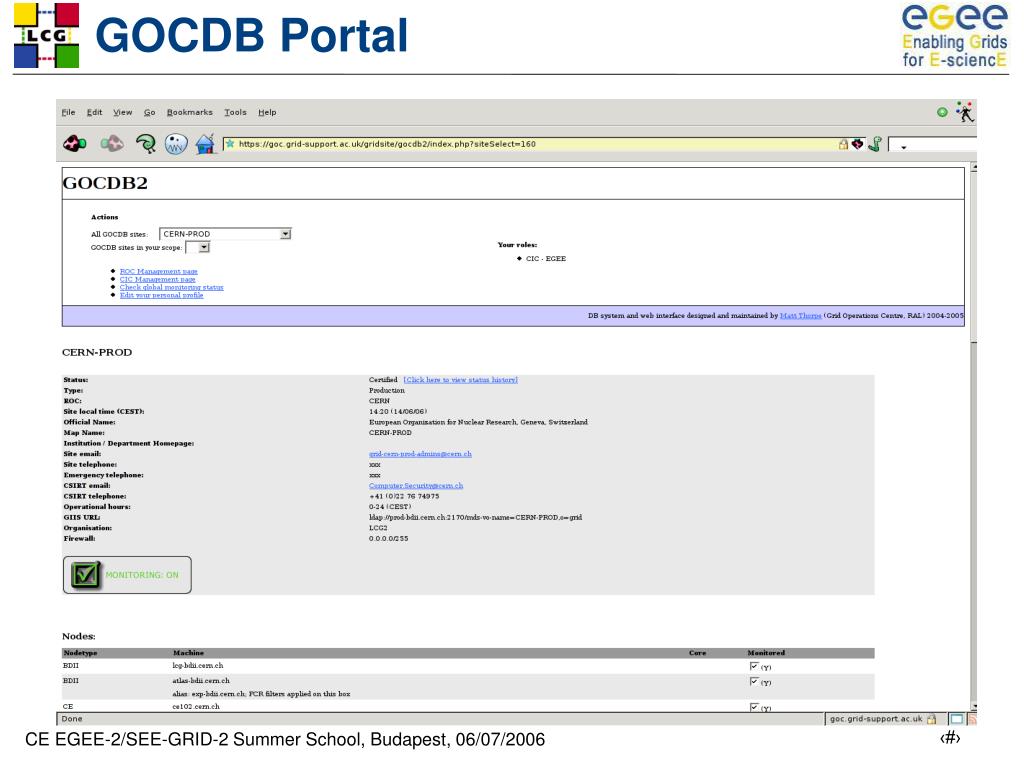Click the Nodetype column header
The image size is (1024, 768).
click(80, 652)
